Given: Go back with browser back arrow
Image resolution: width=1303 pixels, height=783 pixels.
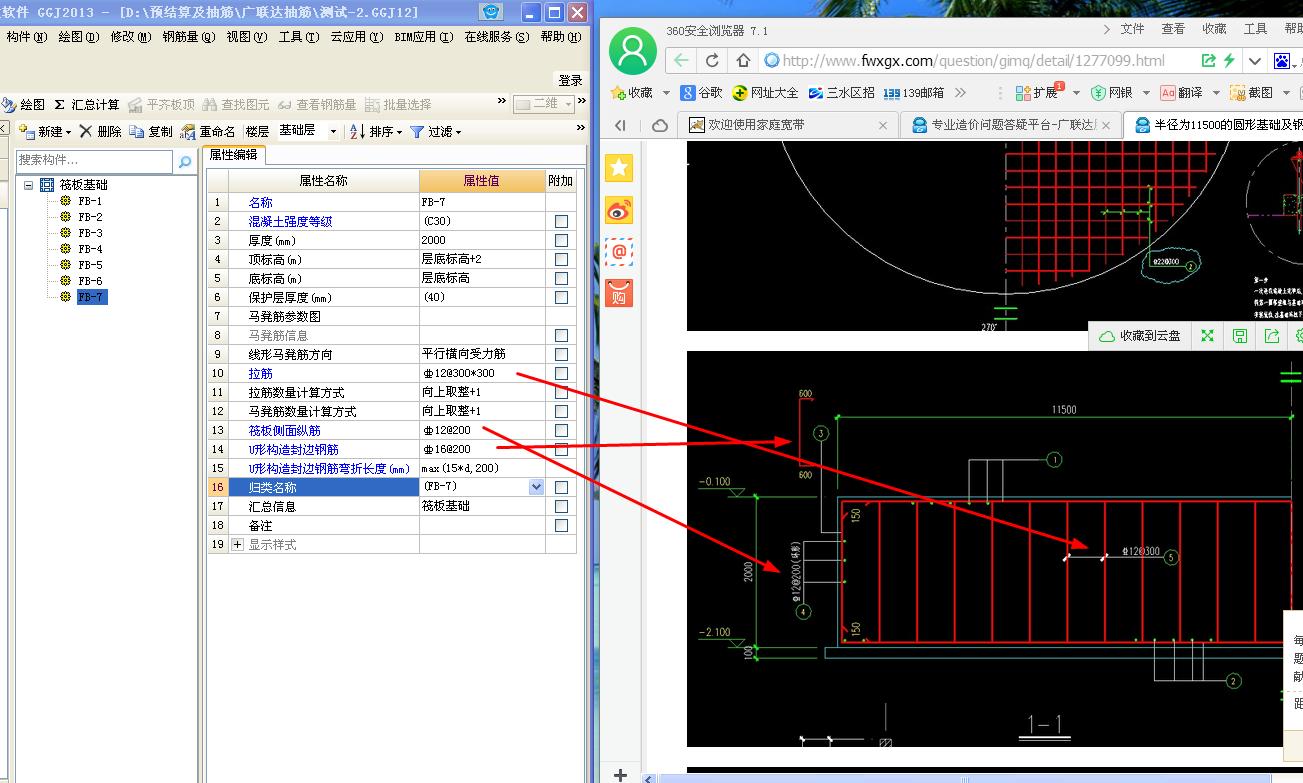Looking at the screenshot, I should [681, 60].
